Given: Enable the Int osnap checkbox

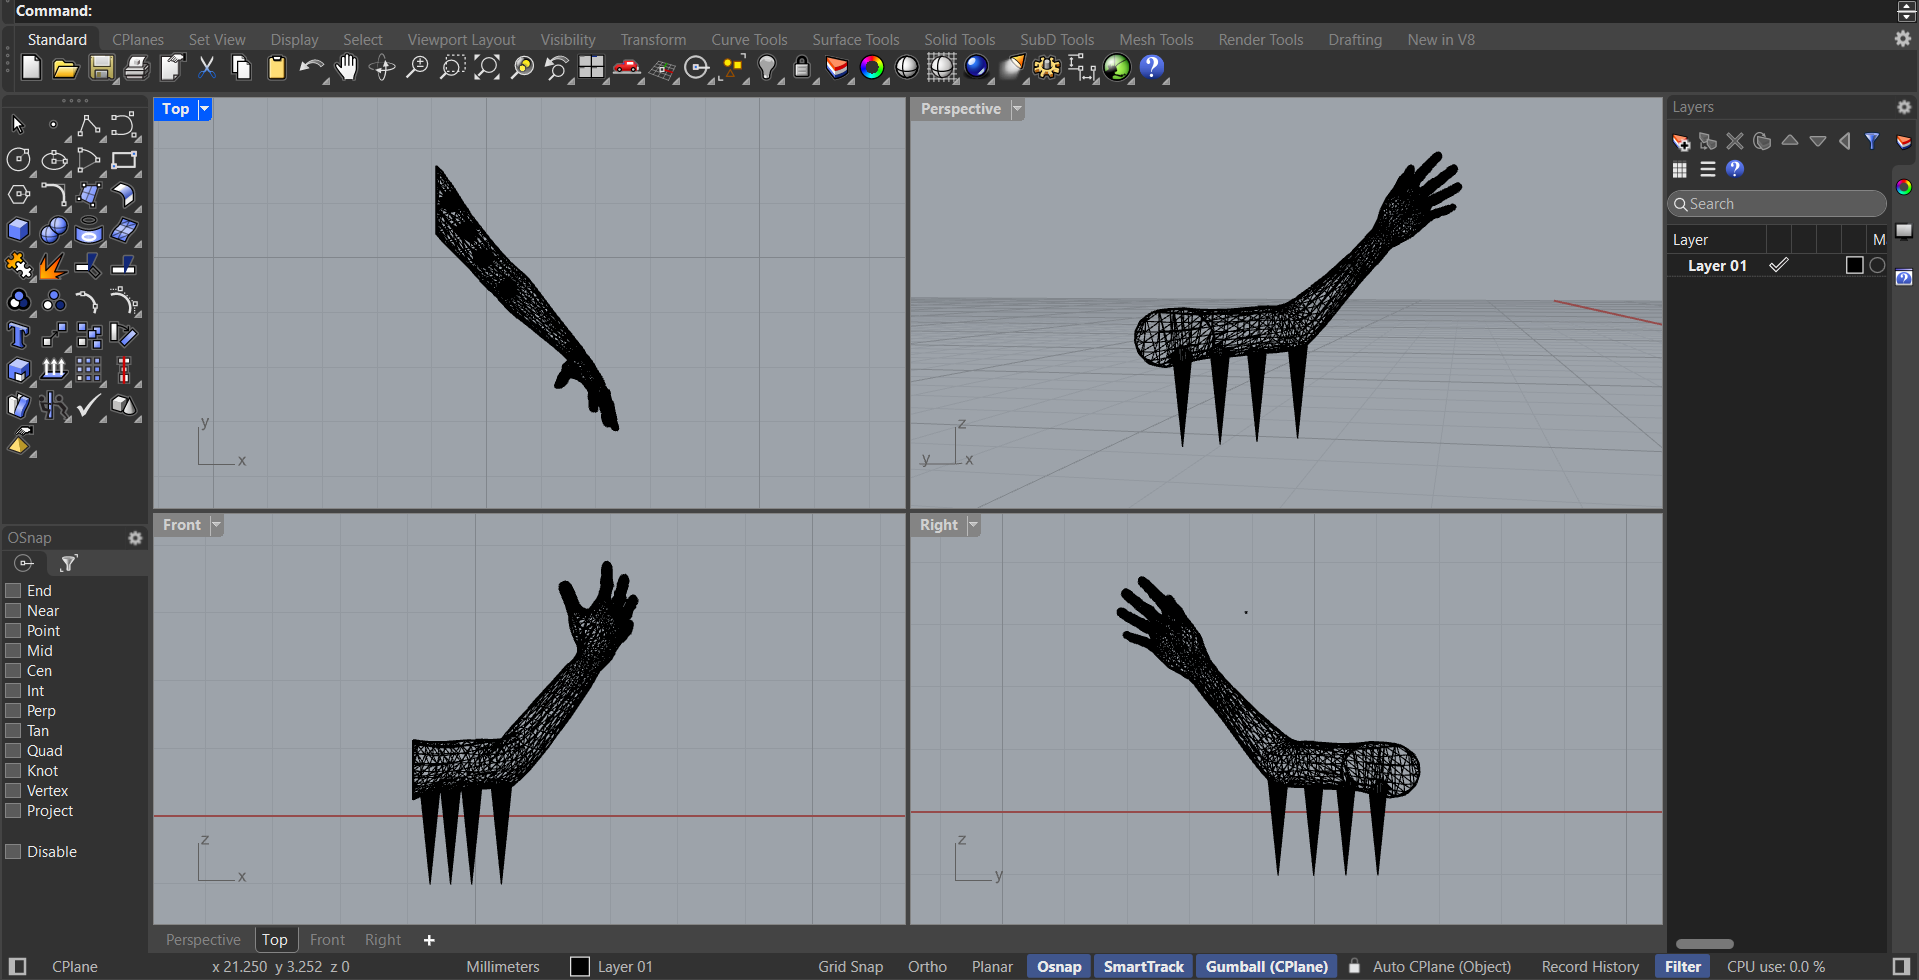Looking at the screenshot, I should (13, 691).
